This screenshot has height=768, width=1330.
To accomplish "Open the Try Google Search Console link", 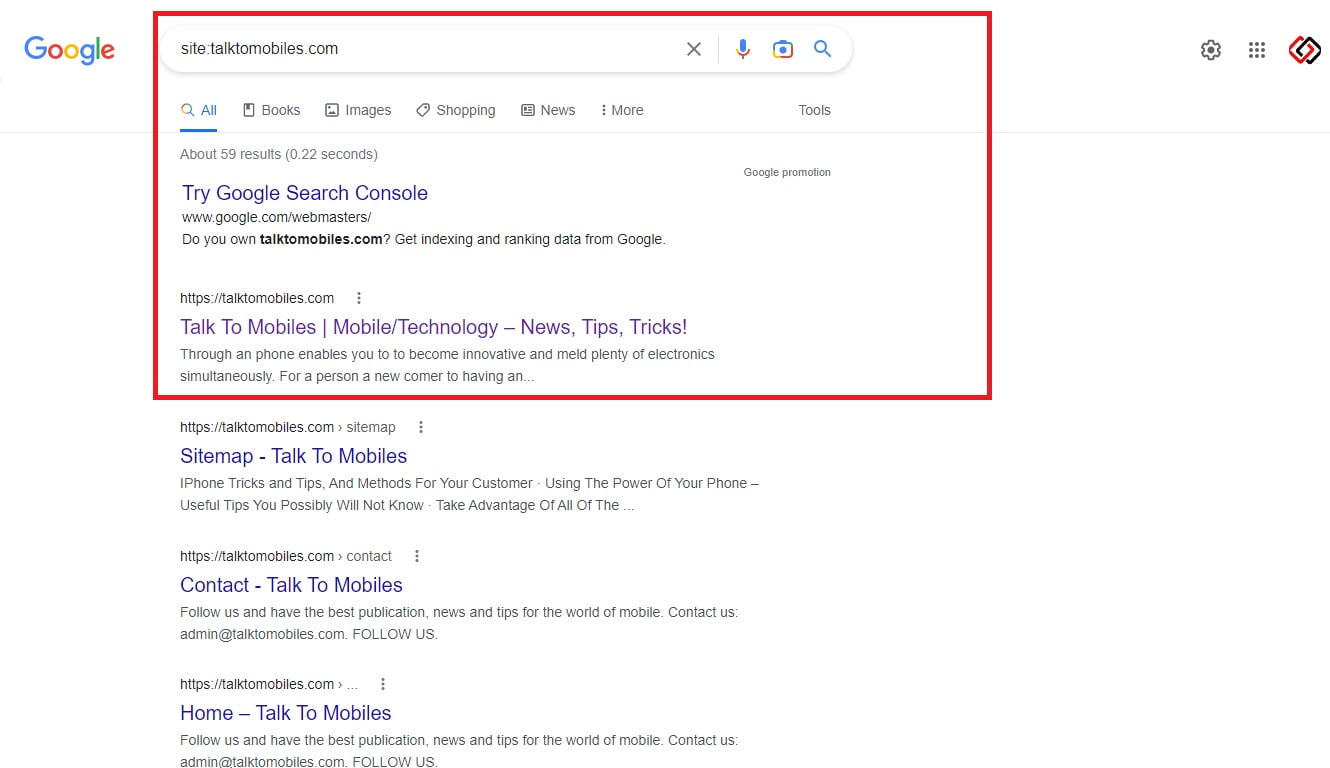I will (305, 193).
